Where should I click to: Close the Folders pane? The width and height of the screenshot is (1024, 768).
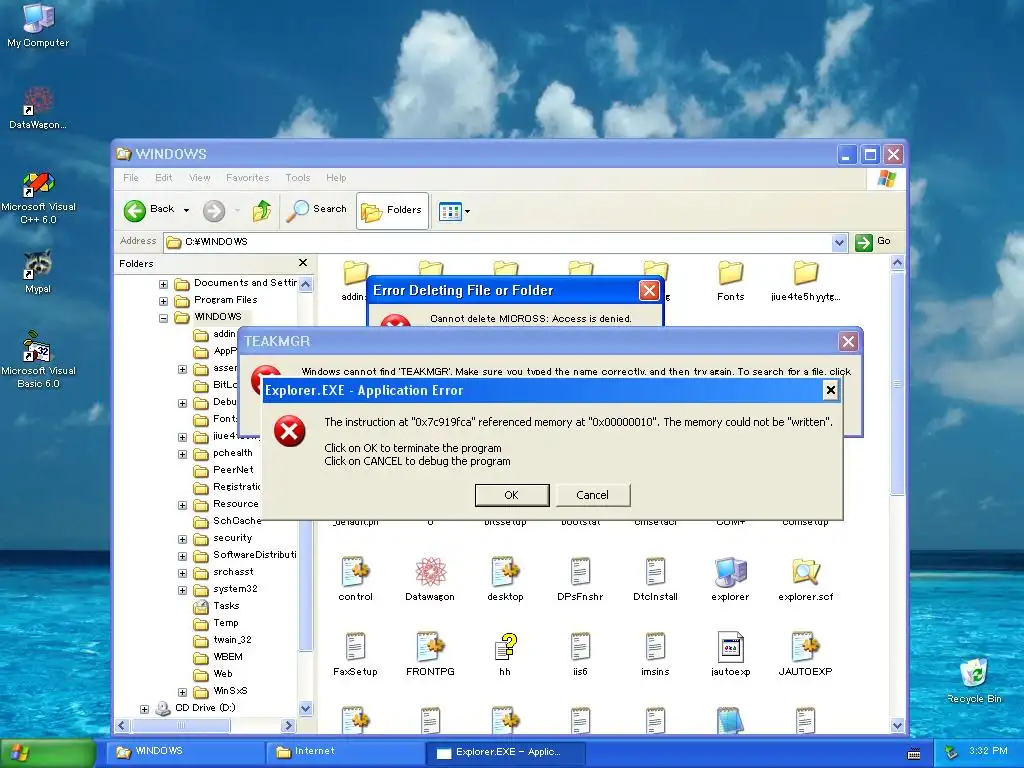[303, 263]
